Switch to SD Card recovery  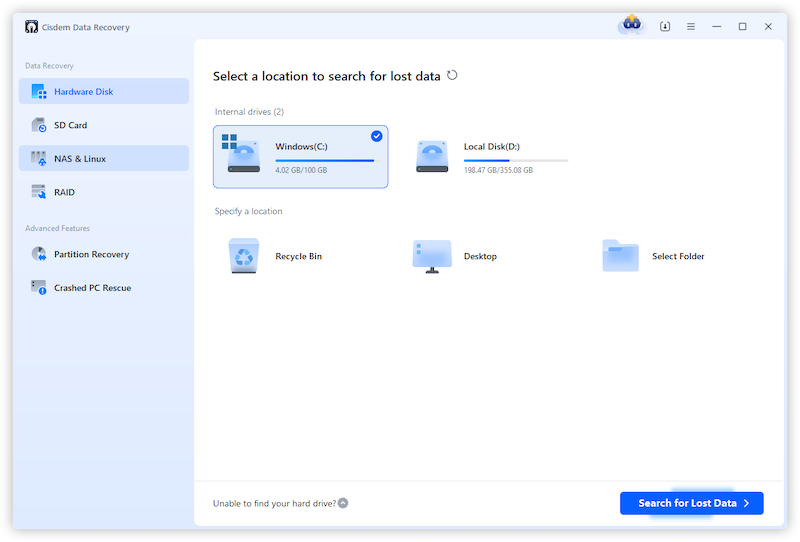[104, 125]
